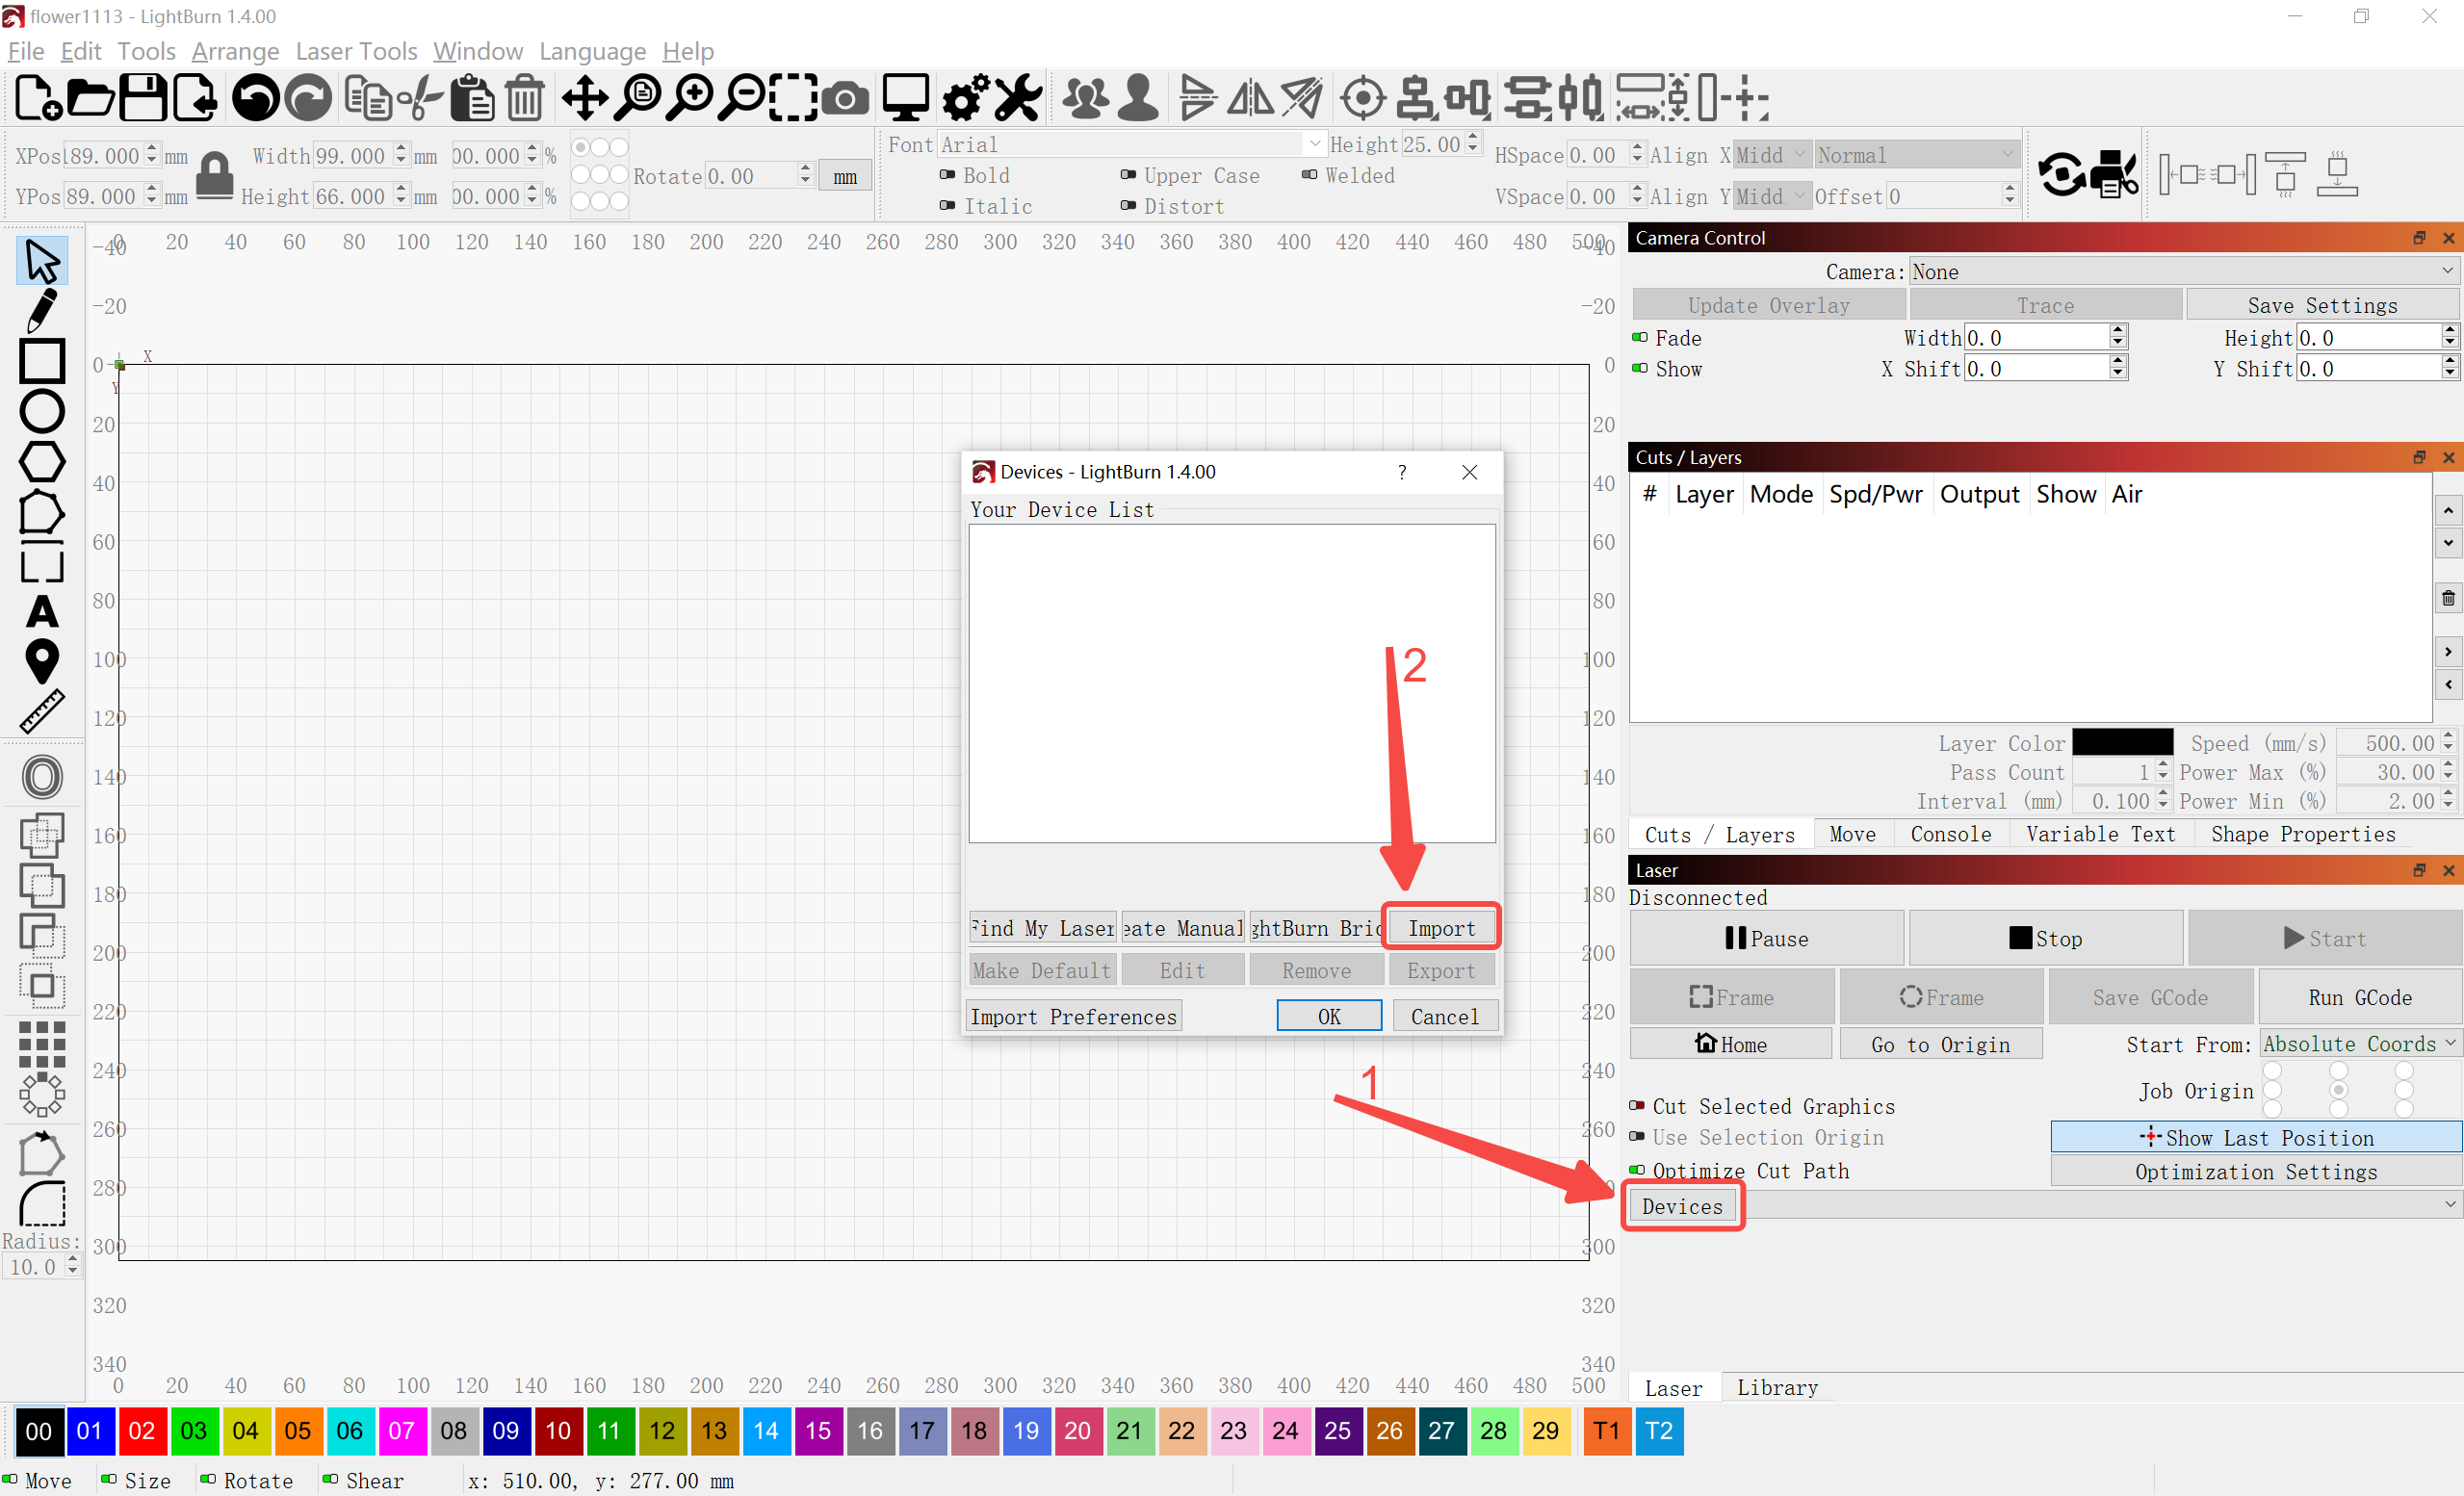2464x1496 pixels.
Task: Click the camera Width input field
Action: pos(2044,338)
